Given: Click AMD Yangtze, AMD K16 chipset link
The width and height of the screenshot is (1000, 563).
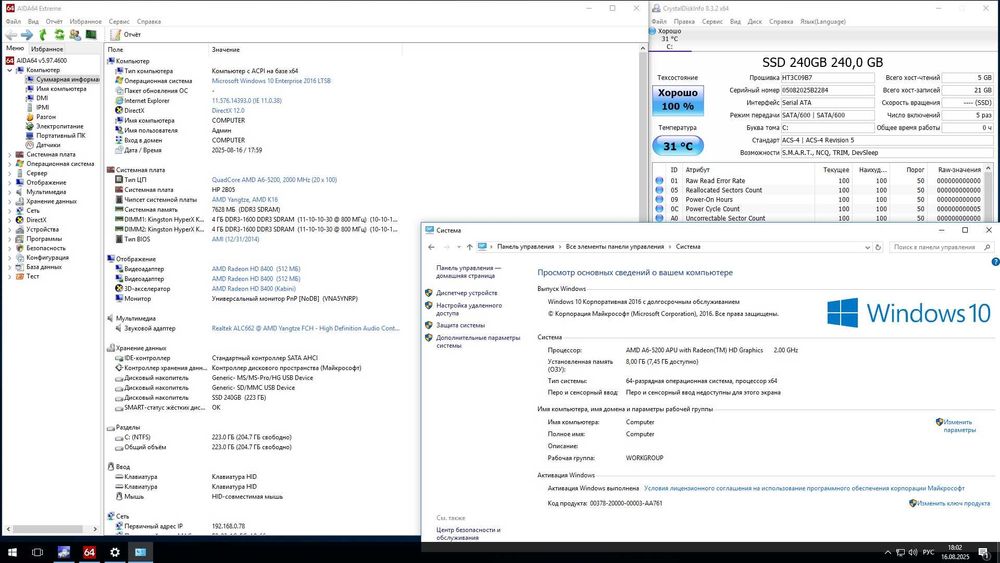Looking at the screenshot, I should point(245,200).
